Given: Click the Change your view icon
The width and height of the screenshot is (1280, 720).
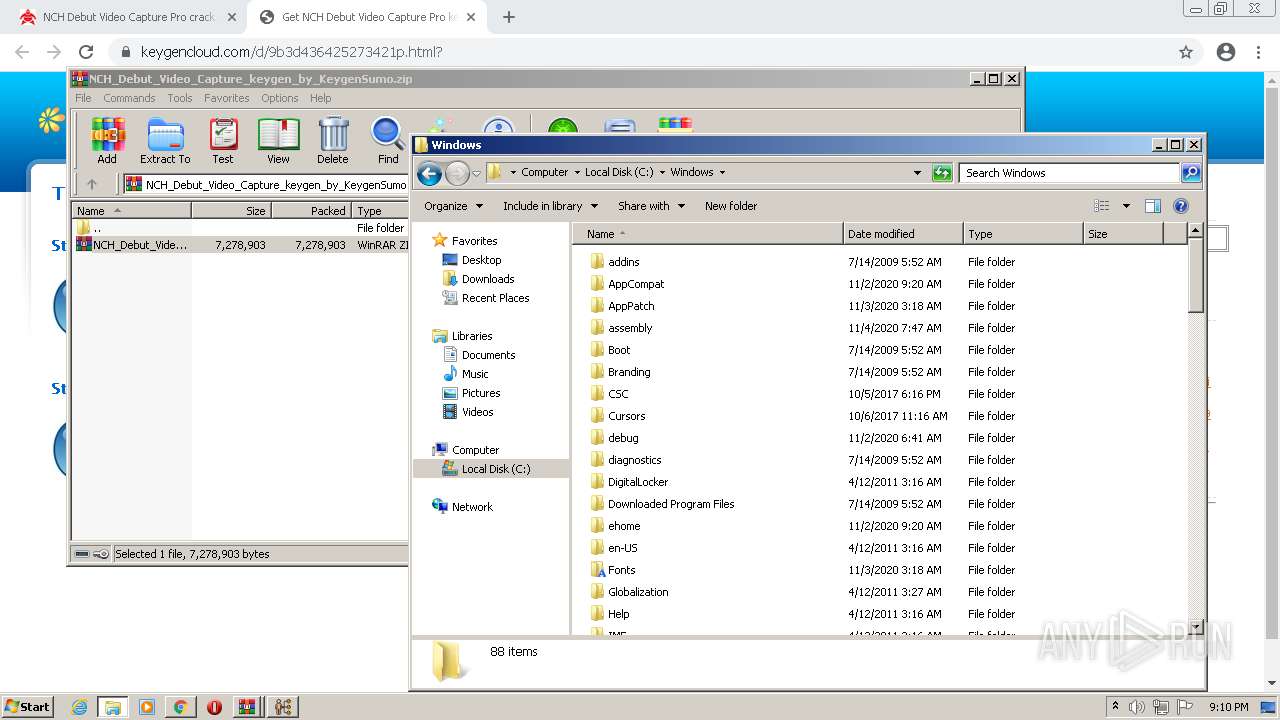Looking at the screenshot, I should [1101, 206].
